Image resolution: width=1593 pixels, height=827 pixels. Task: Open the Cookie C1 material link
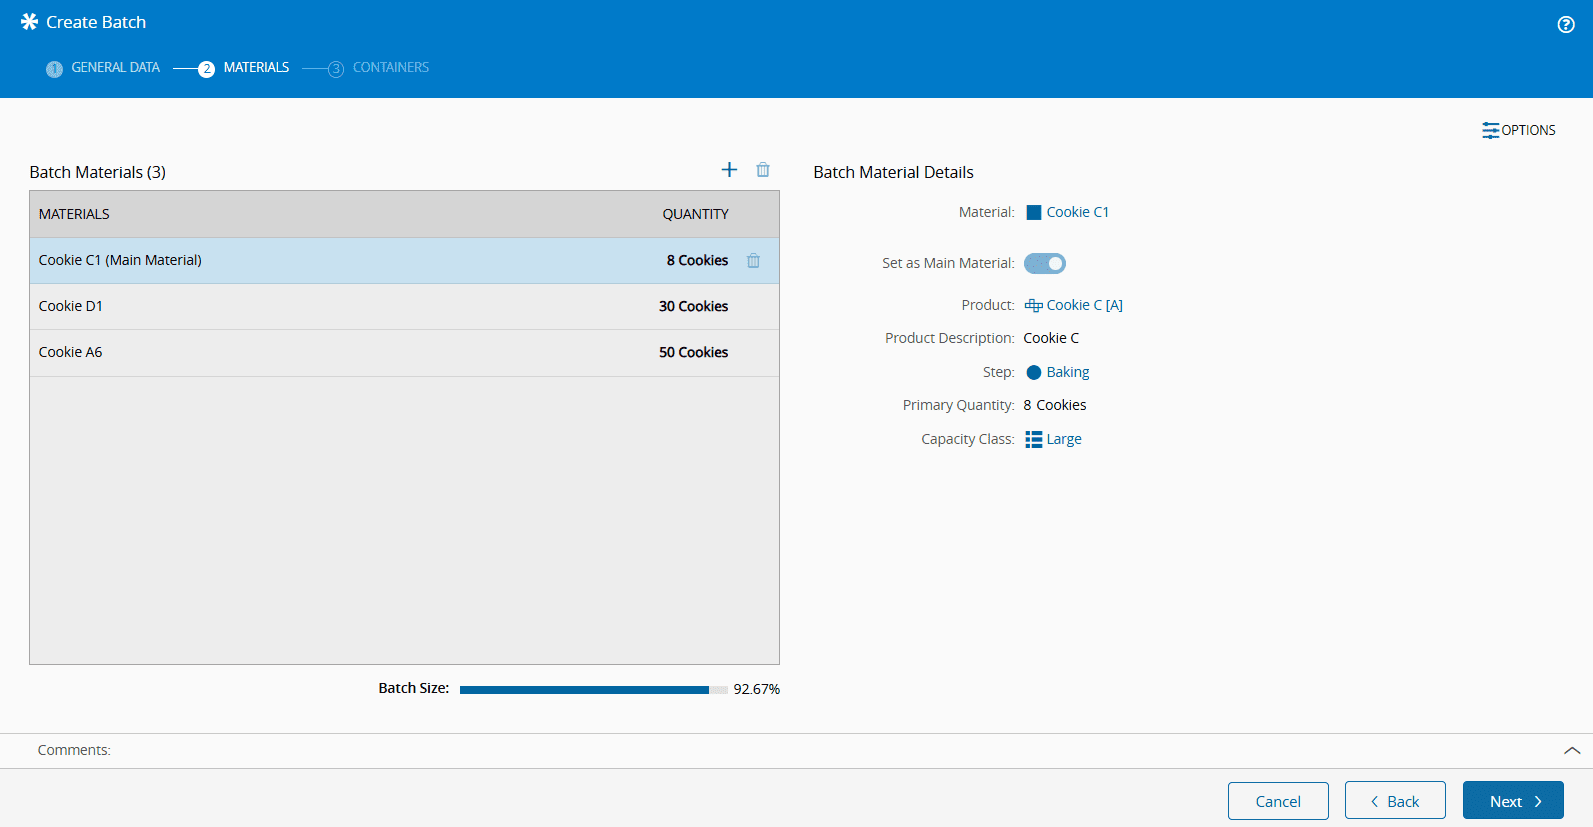(1077, 212)
